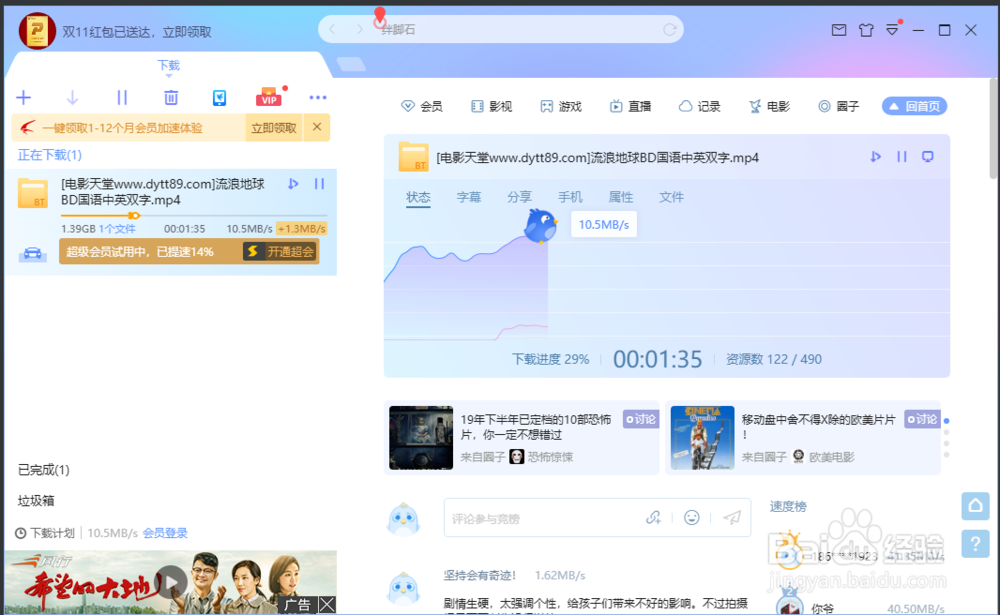Open the mail messages icon
The image size is (1000, 615).
click(839, 30)
